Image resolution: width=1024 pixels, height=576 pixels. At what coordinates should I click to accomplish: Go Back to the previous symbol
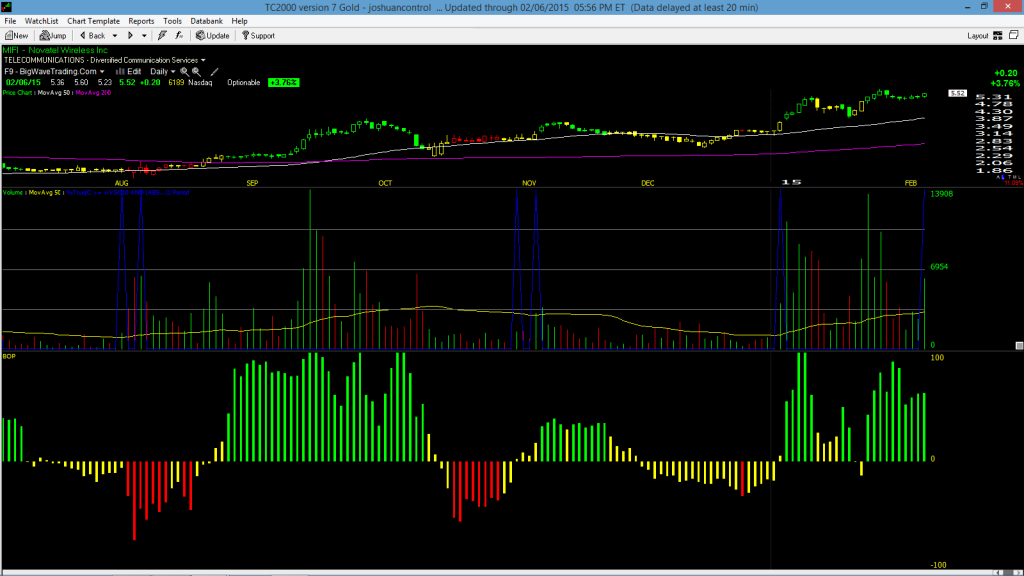click(93, 36)
